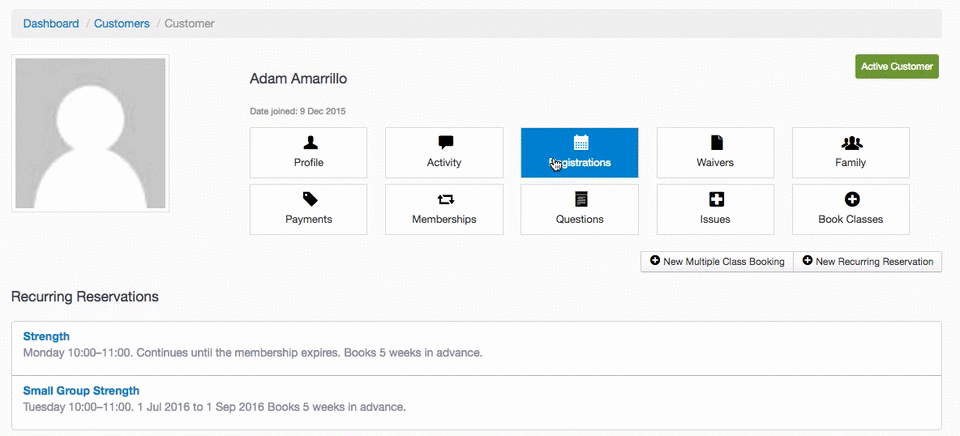960x436 pixels.
Task: Switch to the Family tab label
Action: point(851,162)
